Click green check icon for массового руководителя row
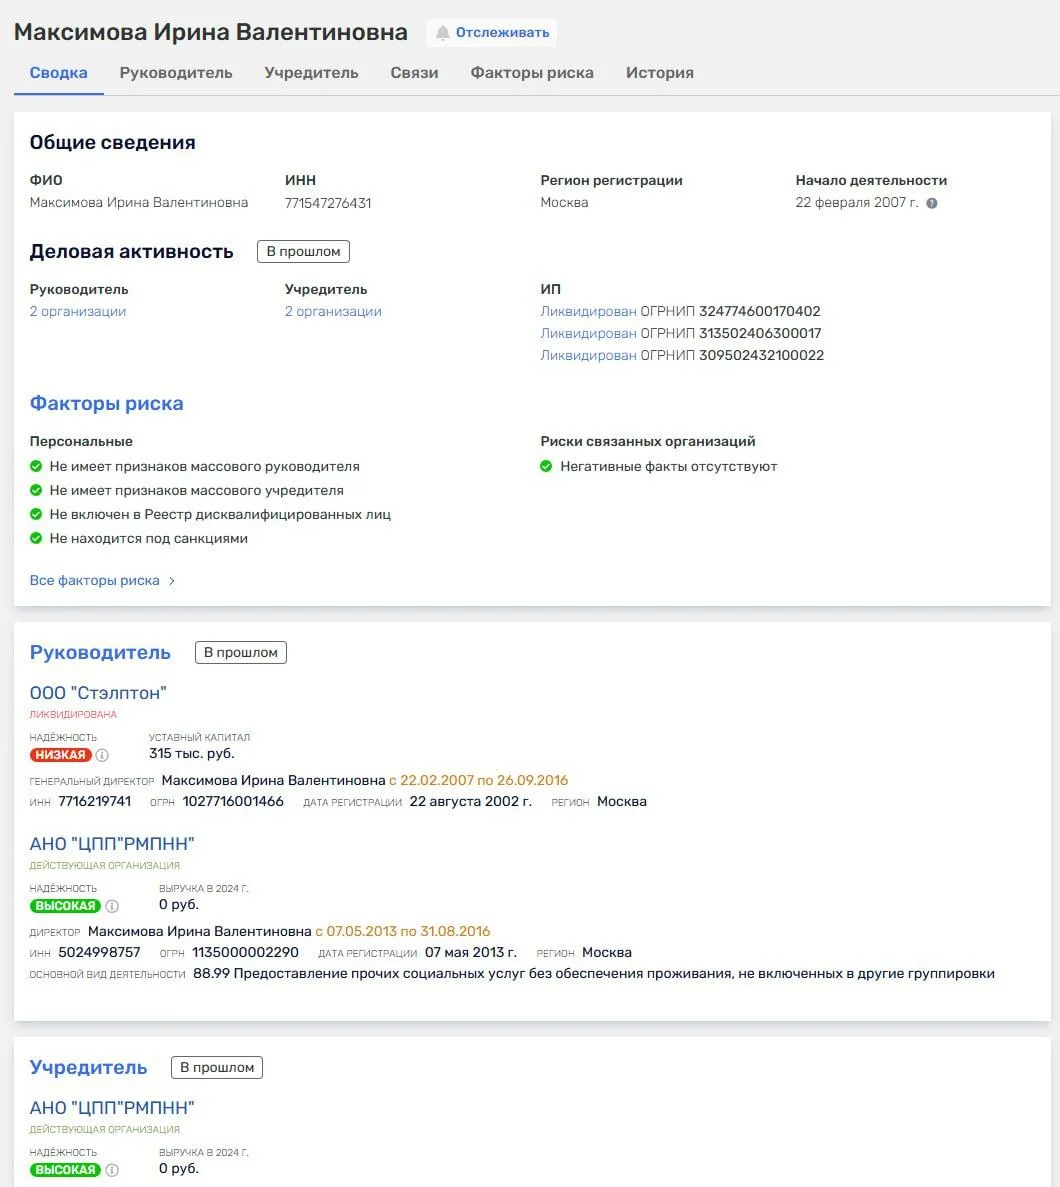 (x=36, y=466)
